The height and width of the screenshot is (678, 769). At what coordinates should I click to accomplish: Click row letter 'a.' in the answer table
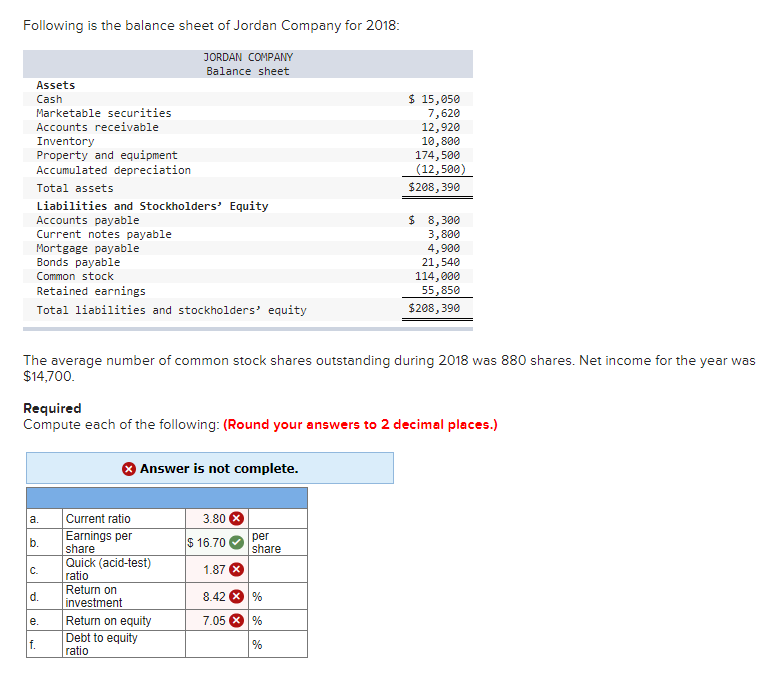point(34,519)
